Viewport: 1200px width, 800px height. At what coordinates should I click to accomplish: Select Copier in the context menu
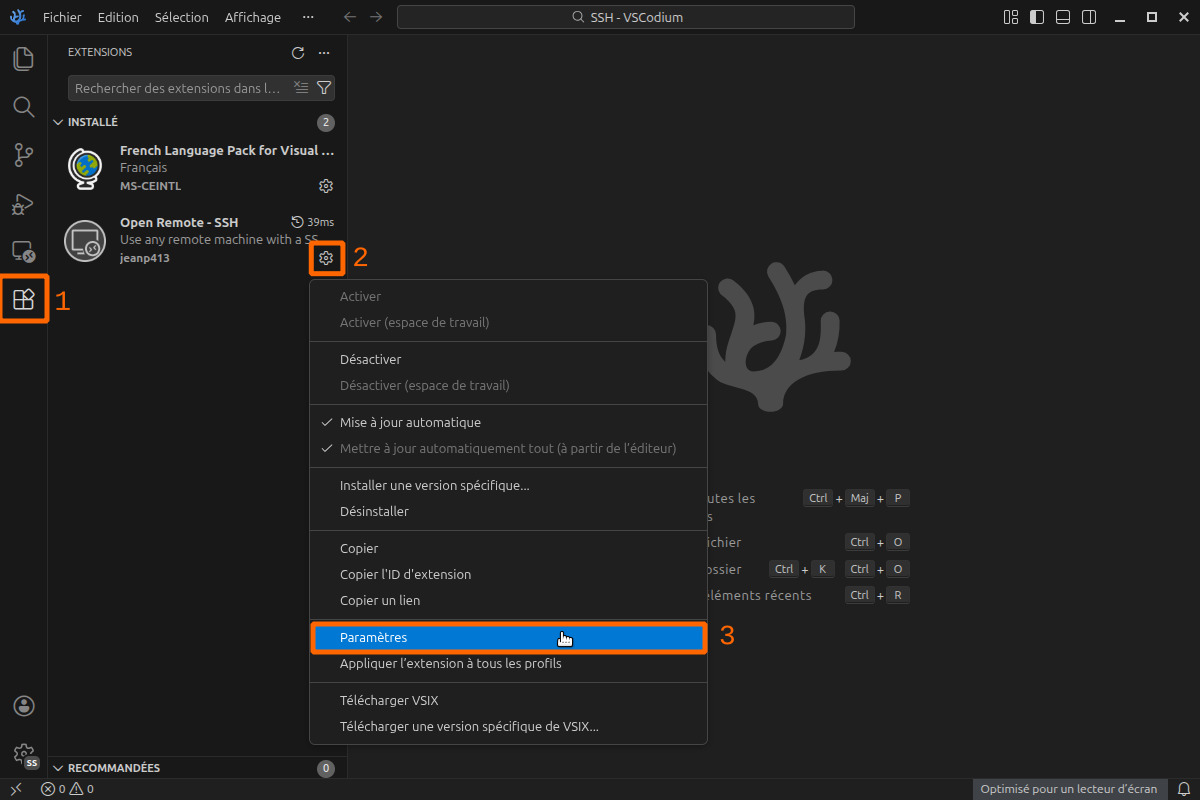(508, 548)
